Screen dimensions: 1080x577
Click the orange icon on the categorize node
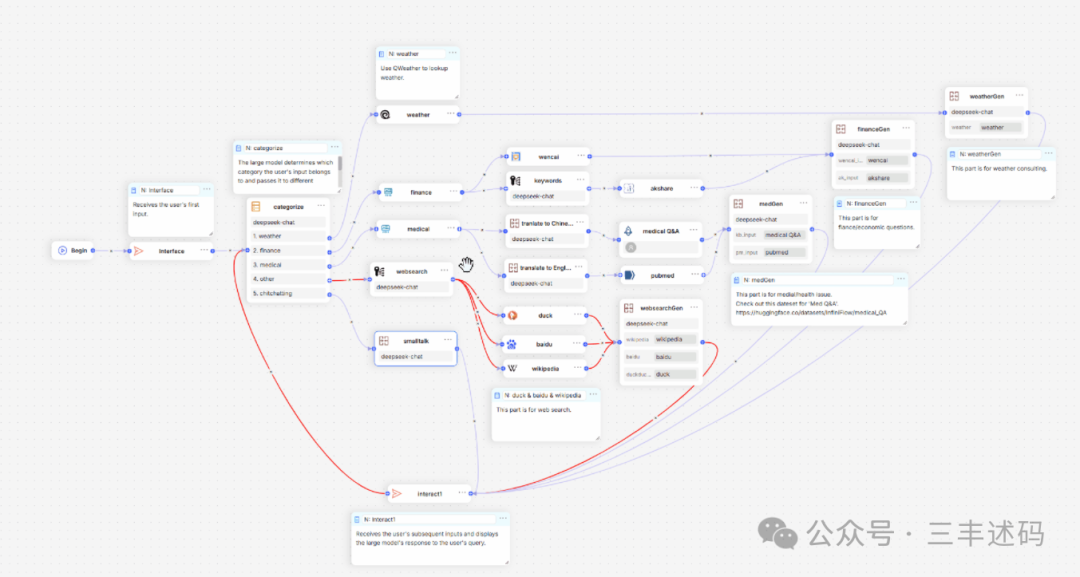(x=256, y=207)
